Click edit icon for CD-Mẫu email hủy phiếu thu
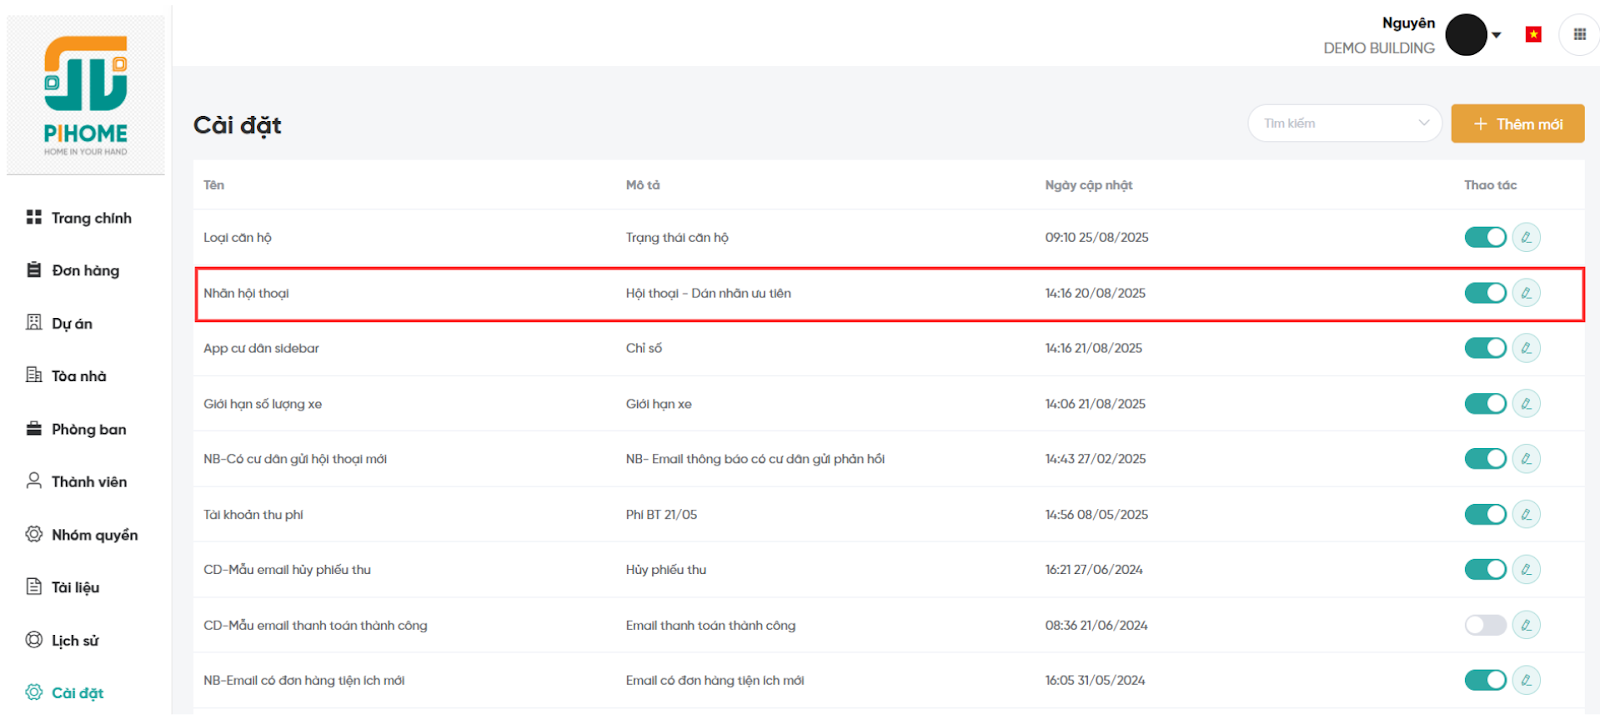This screenshot has width=1600, height=715. pyautogui.click(x=1526, y=570)
